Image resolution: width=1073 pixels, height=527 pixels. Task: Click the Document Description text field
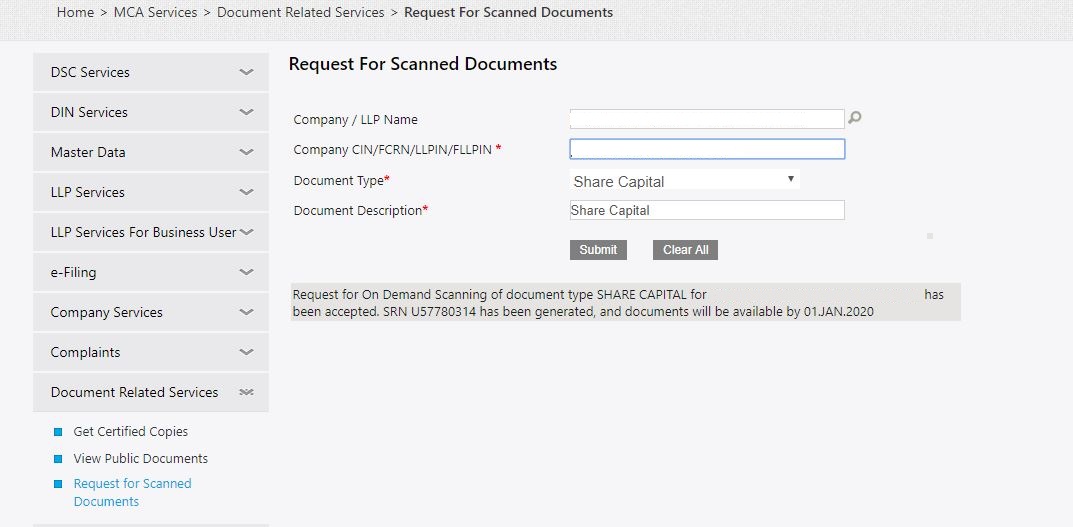coord(706,210)
